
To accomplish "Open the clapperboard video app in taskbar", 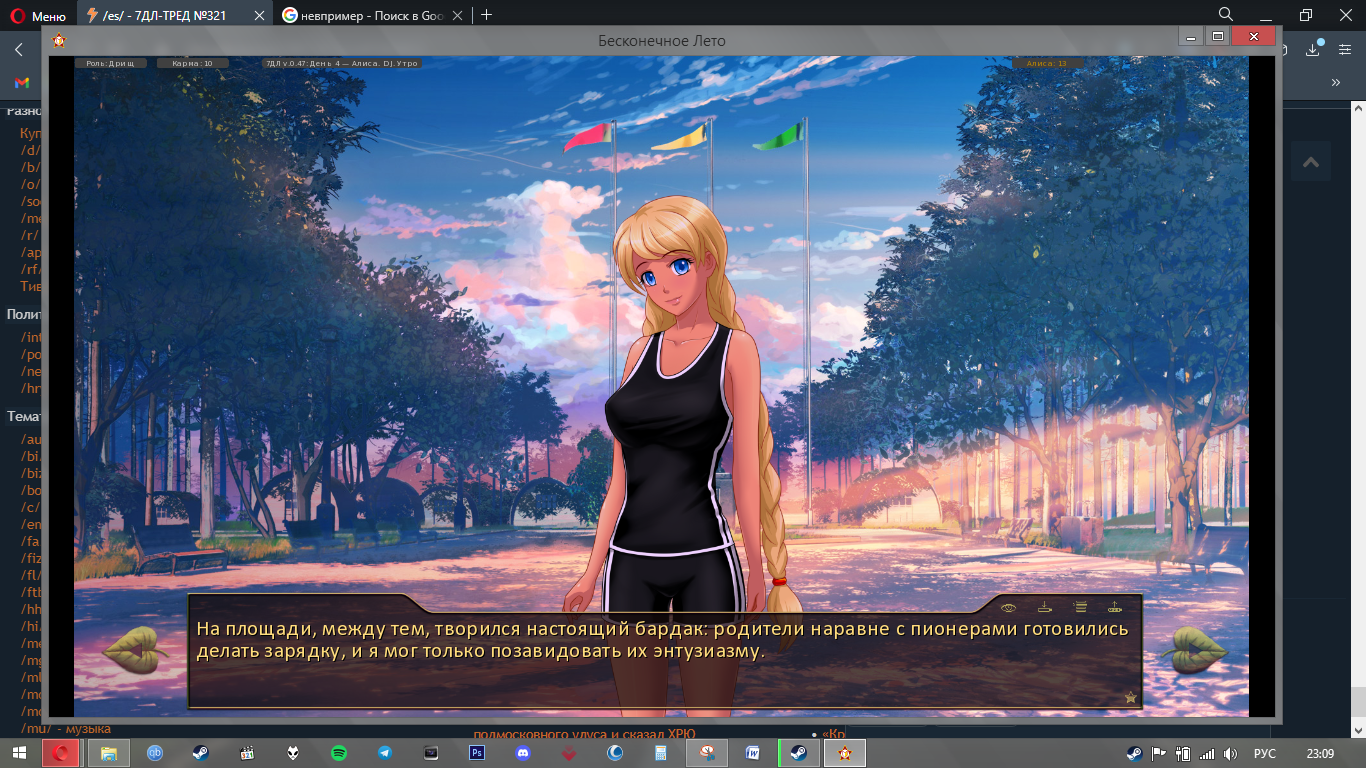I will pos(247,753).
